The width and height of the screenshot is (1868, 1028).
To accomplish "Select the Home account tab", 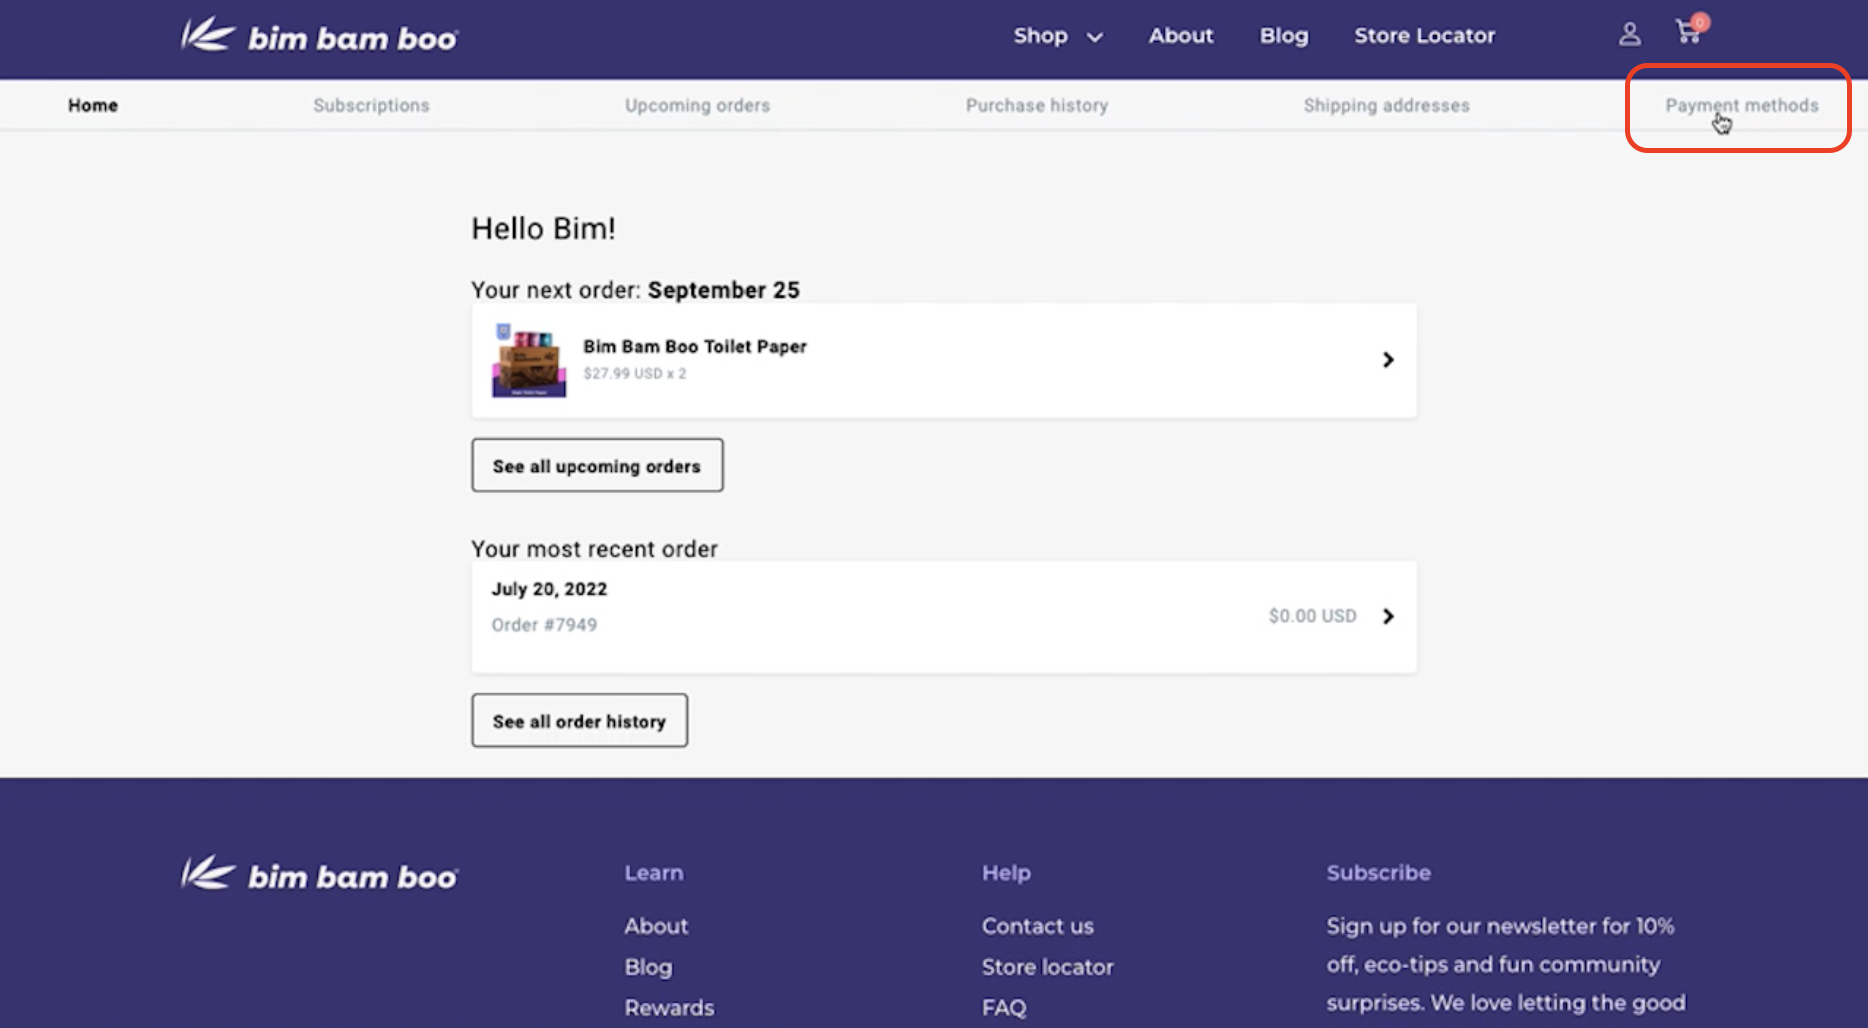I will coord(93,105).
